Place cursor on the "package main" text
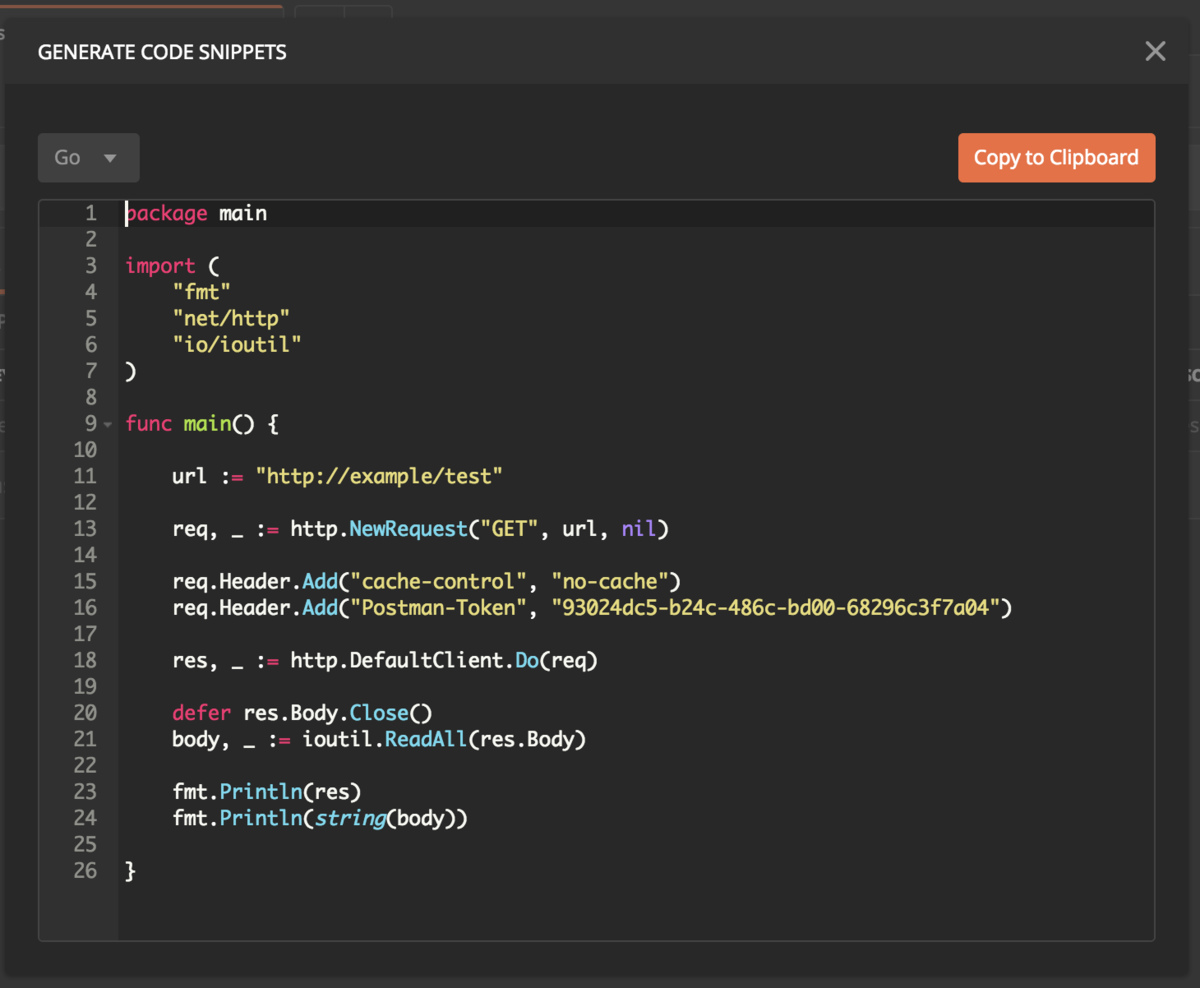1200x988 pixels. point(196,213)
